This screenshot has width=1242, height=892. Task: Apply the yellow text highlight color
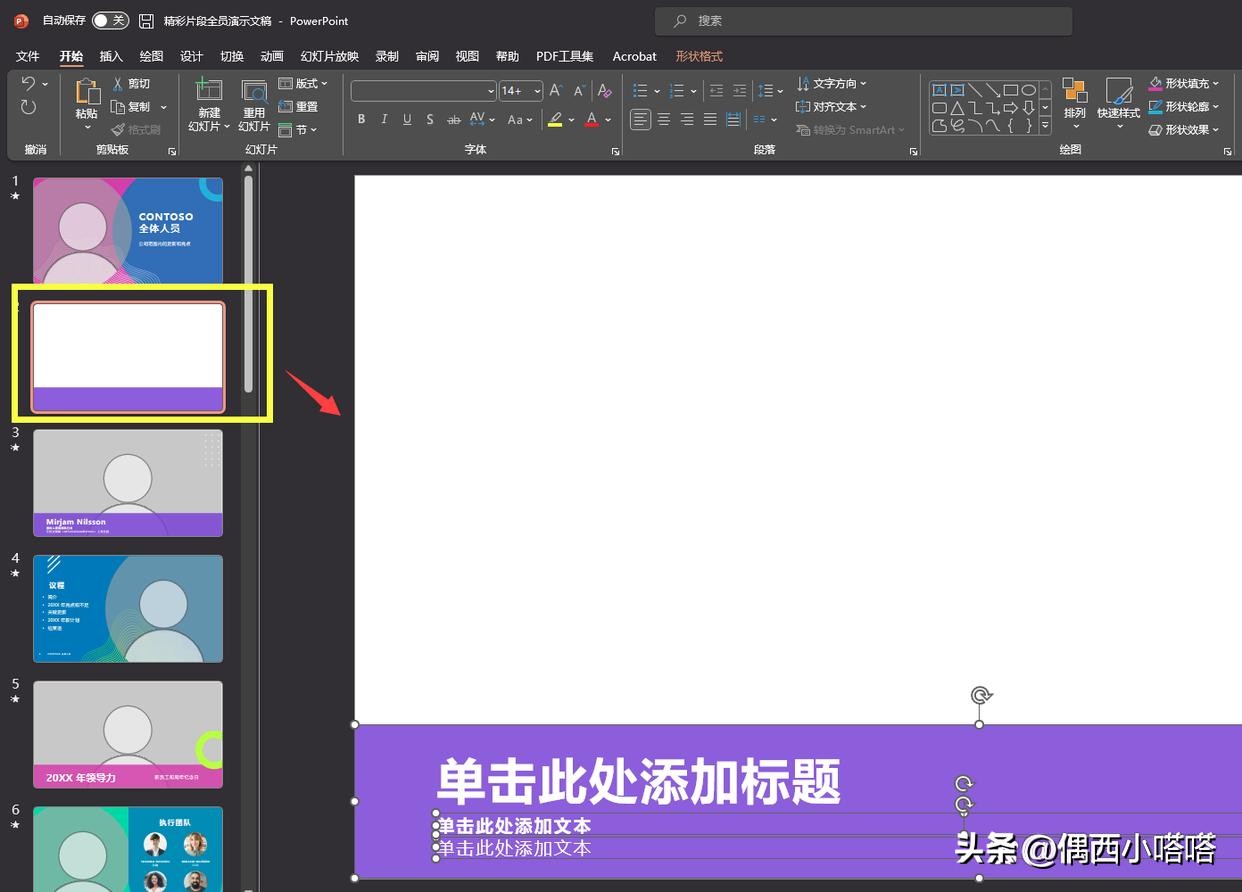pos(555,120)
